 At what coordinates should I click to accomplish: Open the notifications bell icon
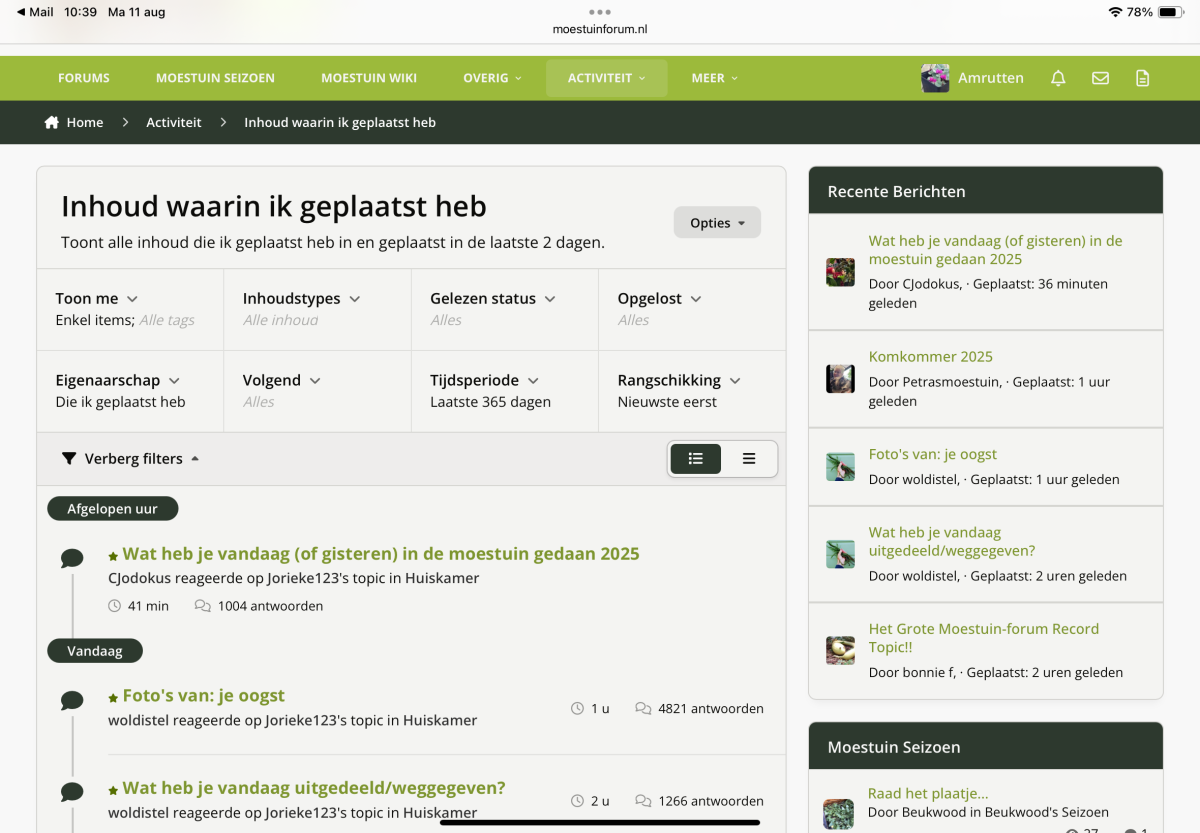(x=1058, y=78)
